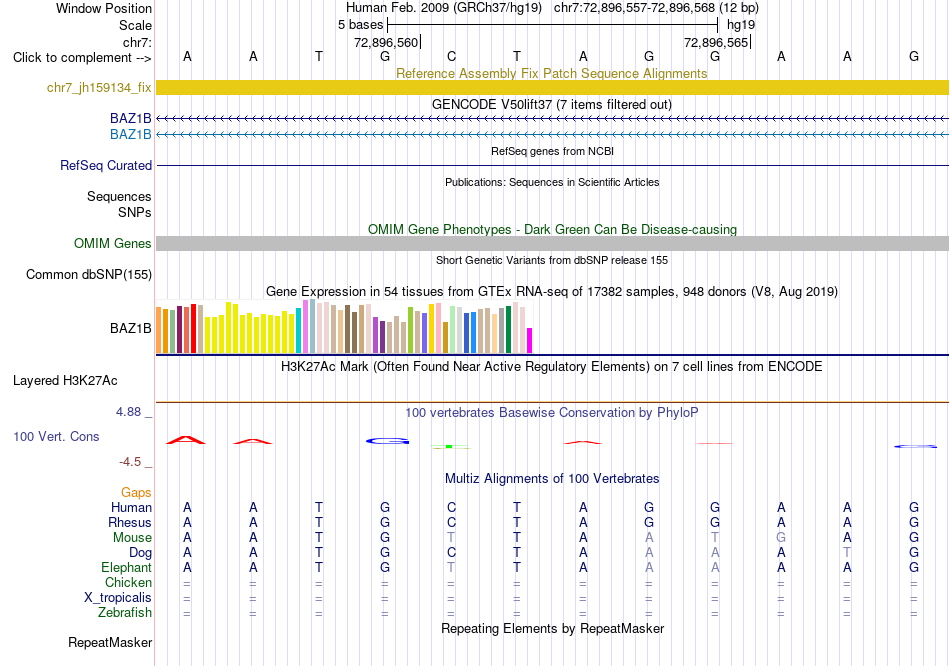Open the GTEx Gene Expression track title
The image size is (950, 666).
tap(551, 291)
